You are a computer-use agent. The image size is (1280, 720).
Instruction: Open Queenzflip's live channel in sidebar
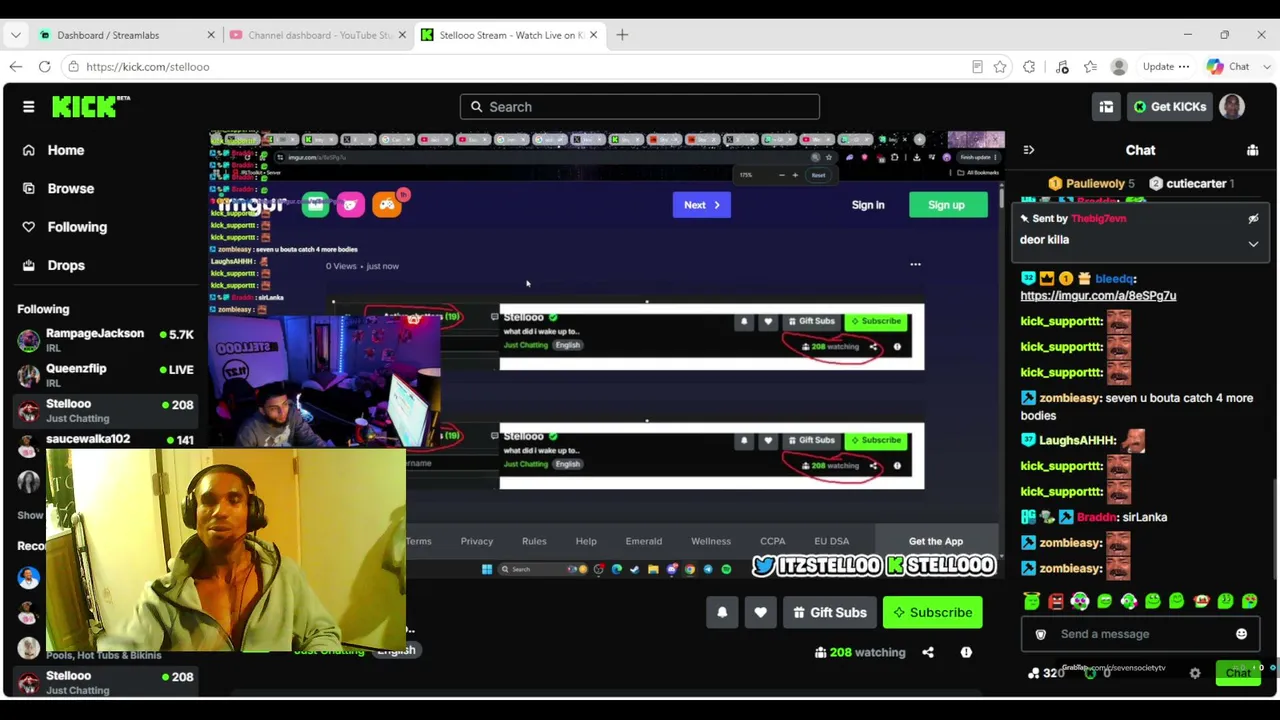click(105, 375)
